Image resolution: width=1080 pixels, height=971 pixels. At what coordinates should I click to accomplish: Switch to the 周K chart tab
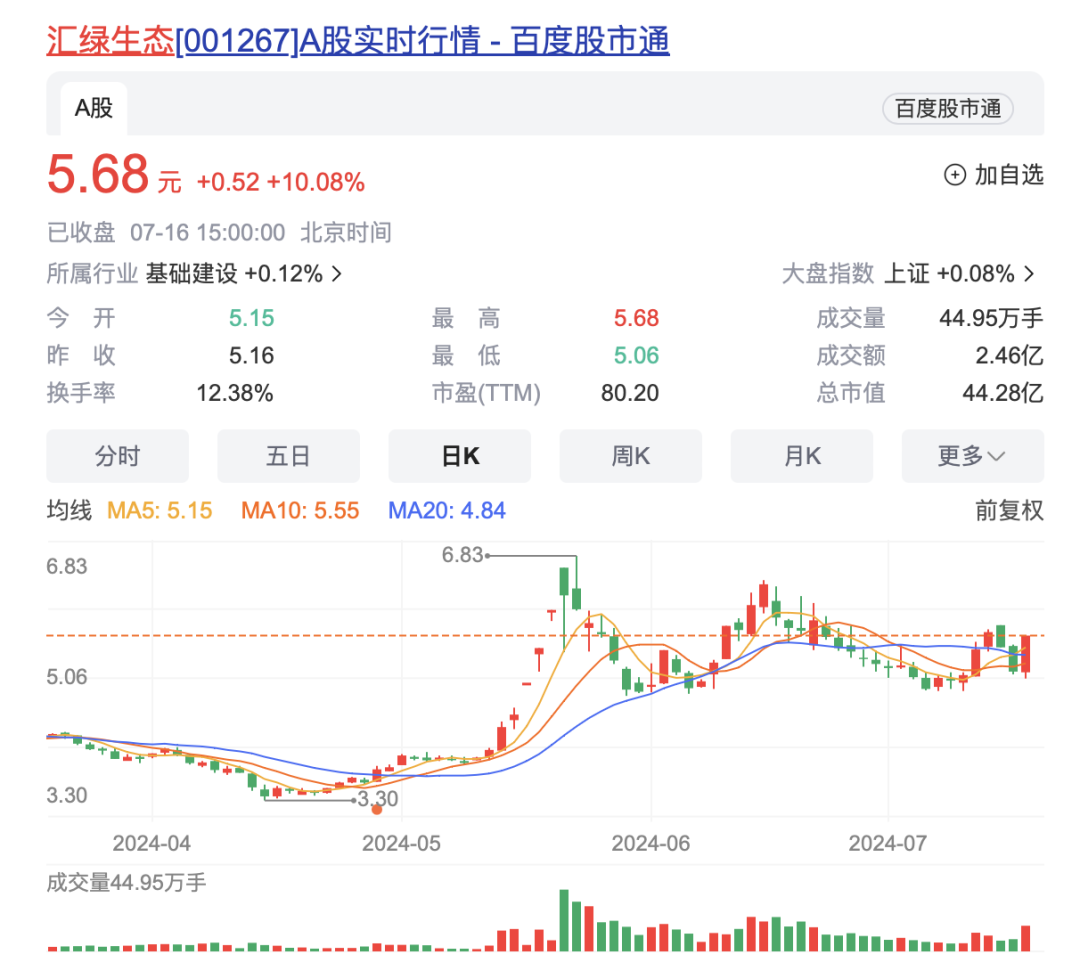630,456
